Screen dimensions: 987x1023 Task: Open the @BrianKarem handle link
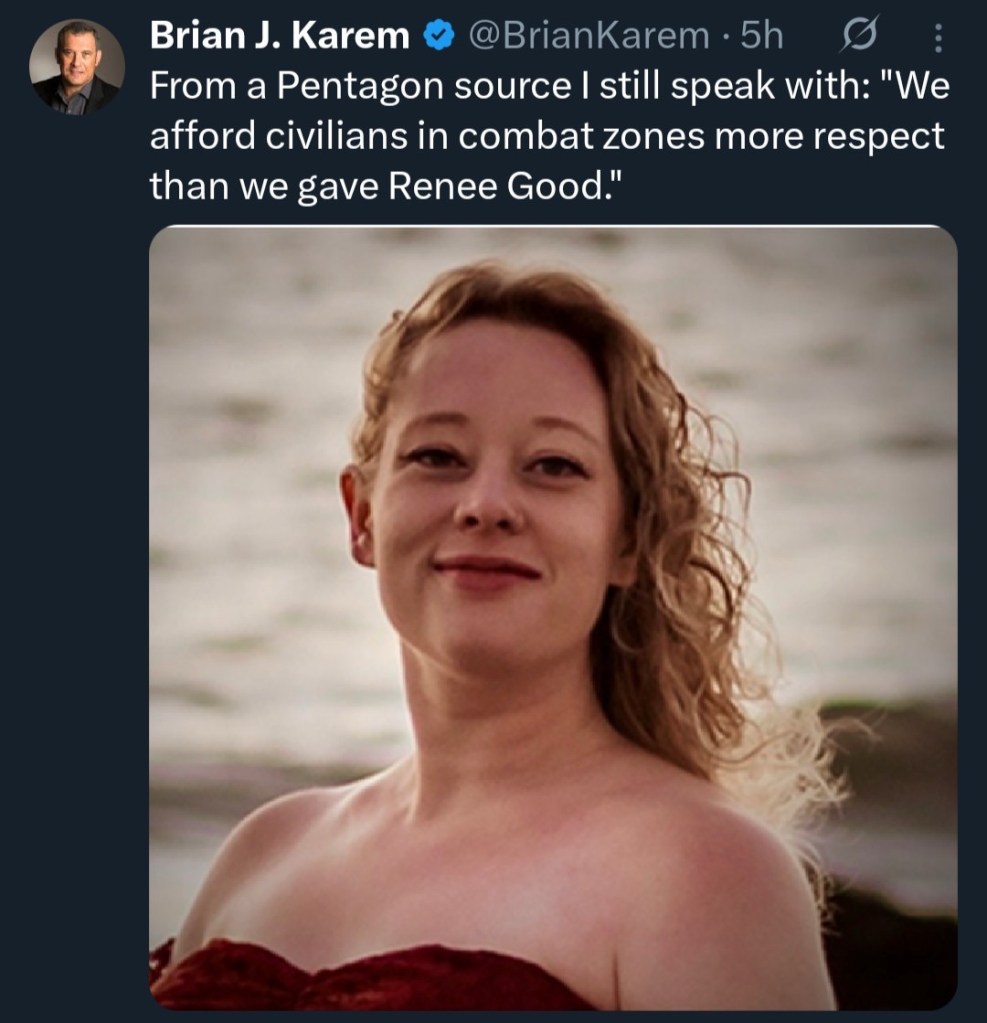[589, 37]
